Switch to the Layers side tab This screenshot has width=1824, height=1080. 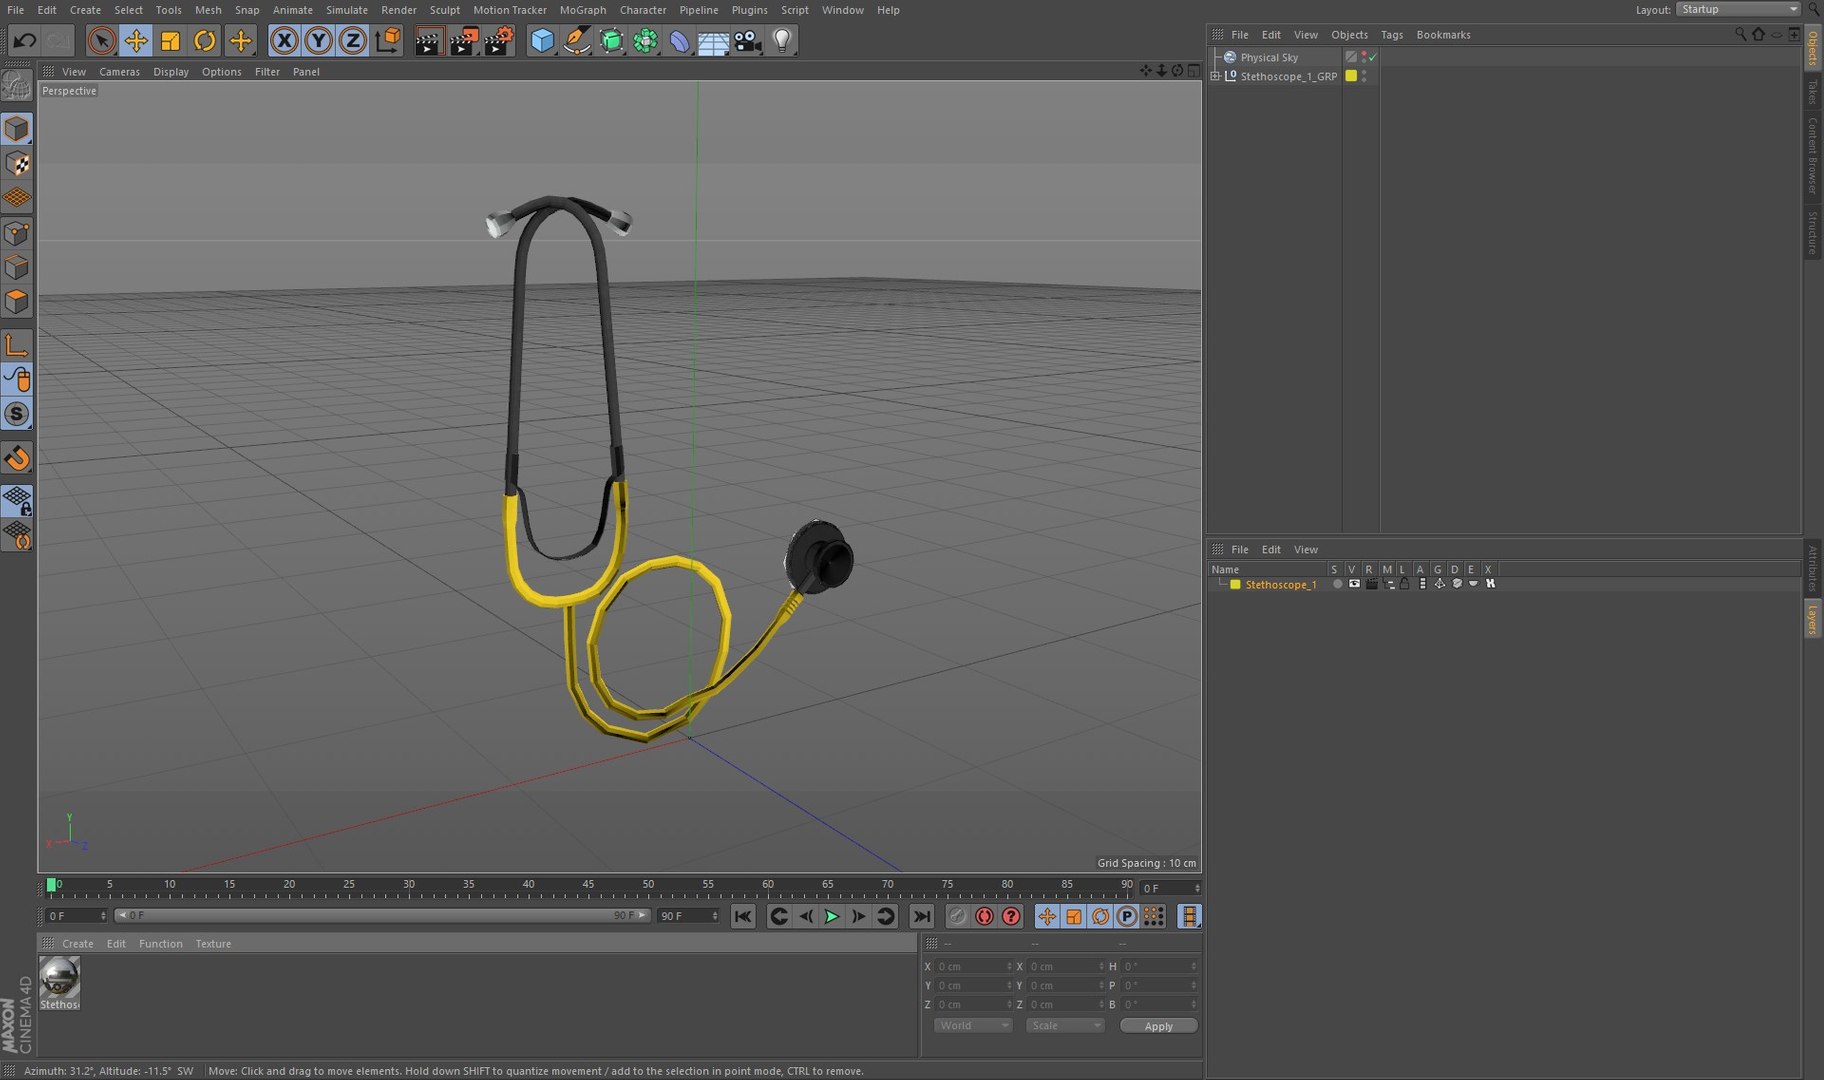click(1812, 620)
